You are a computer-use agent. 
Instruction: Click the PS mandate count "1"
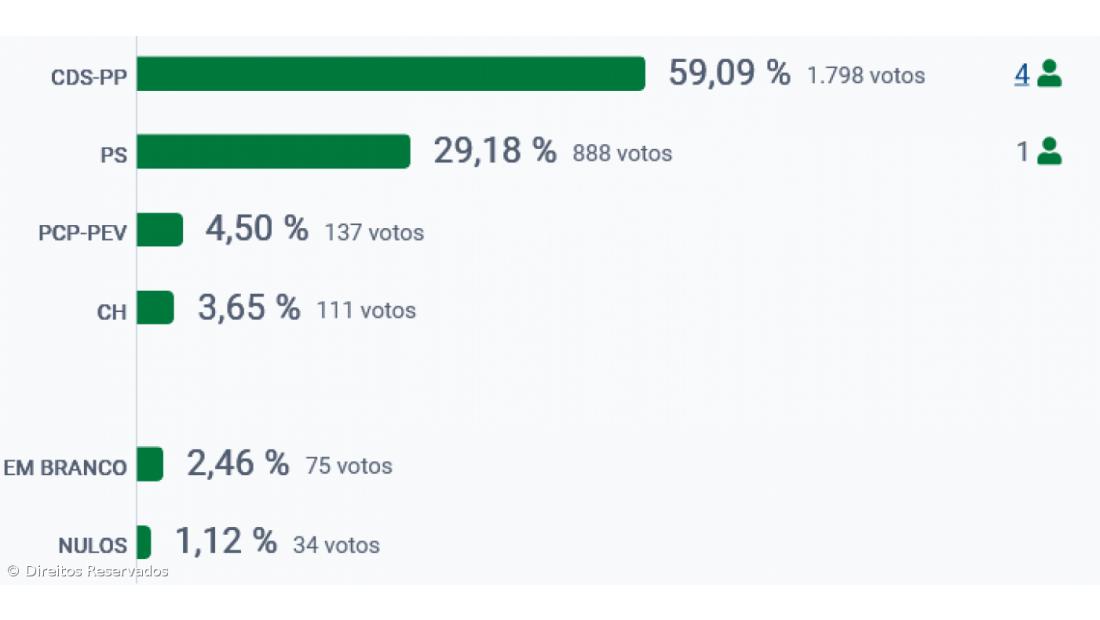pos(1022,152)
